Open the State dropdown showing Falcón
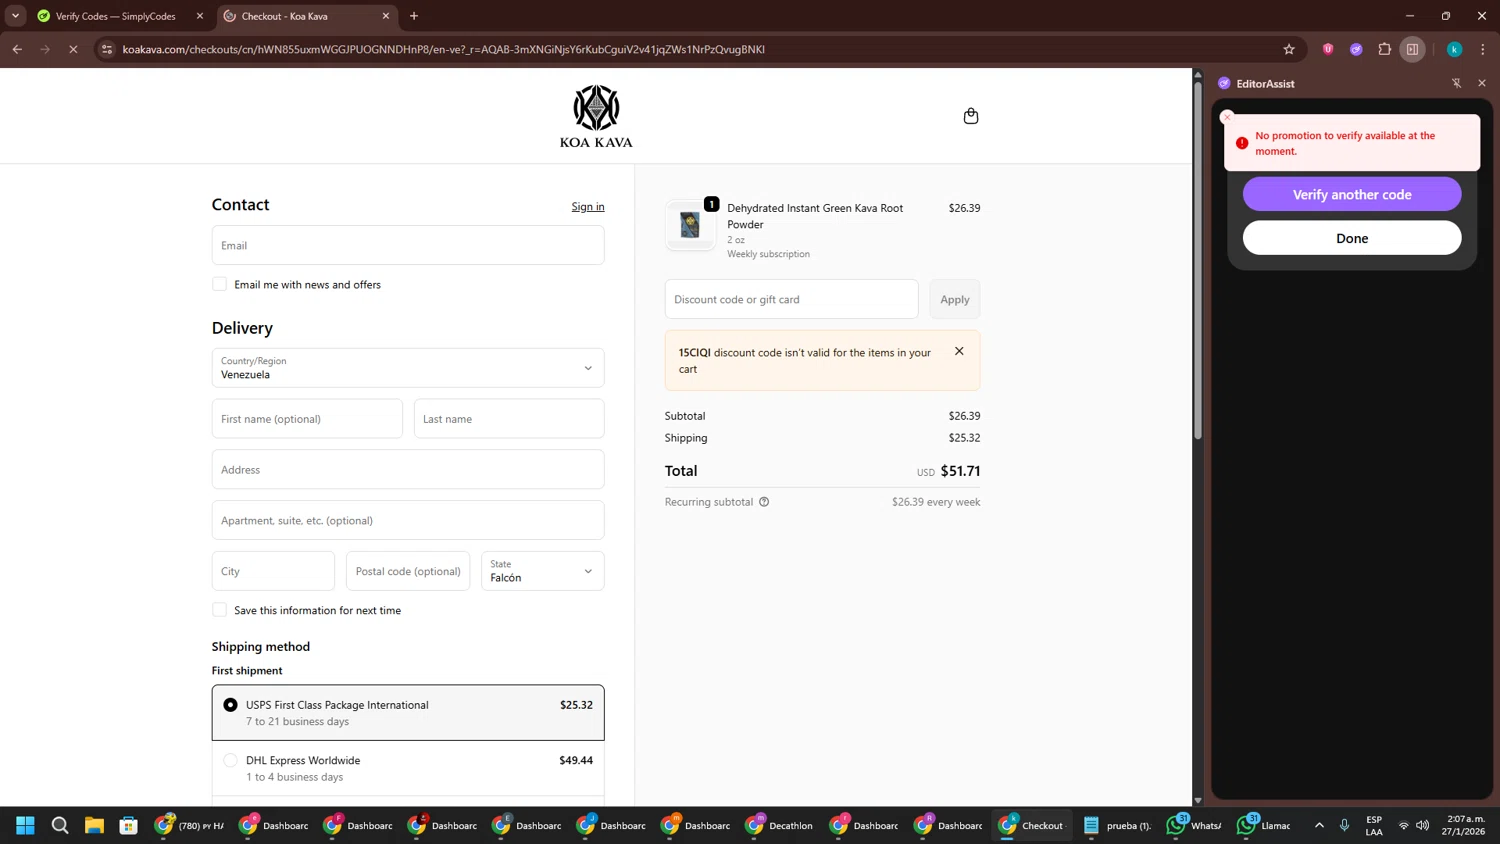This screenshot has height=844, width=1500. tap(543, 571)
